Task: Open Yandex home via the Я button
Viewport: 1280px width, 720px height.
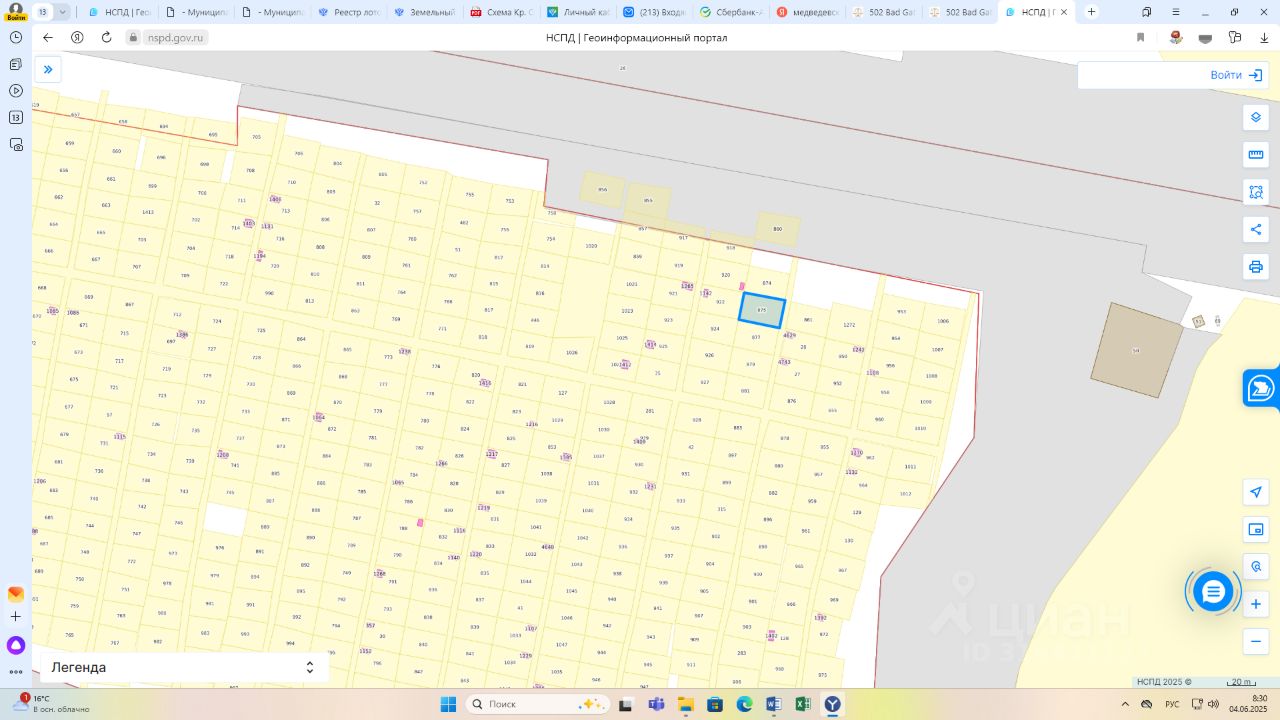Action: [x=77, y=37]
